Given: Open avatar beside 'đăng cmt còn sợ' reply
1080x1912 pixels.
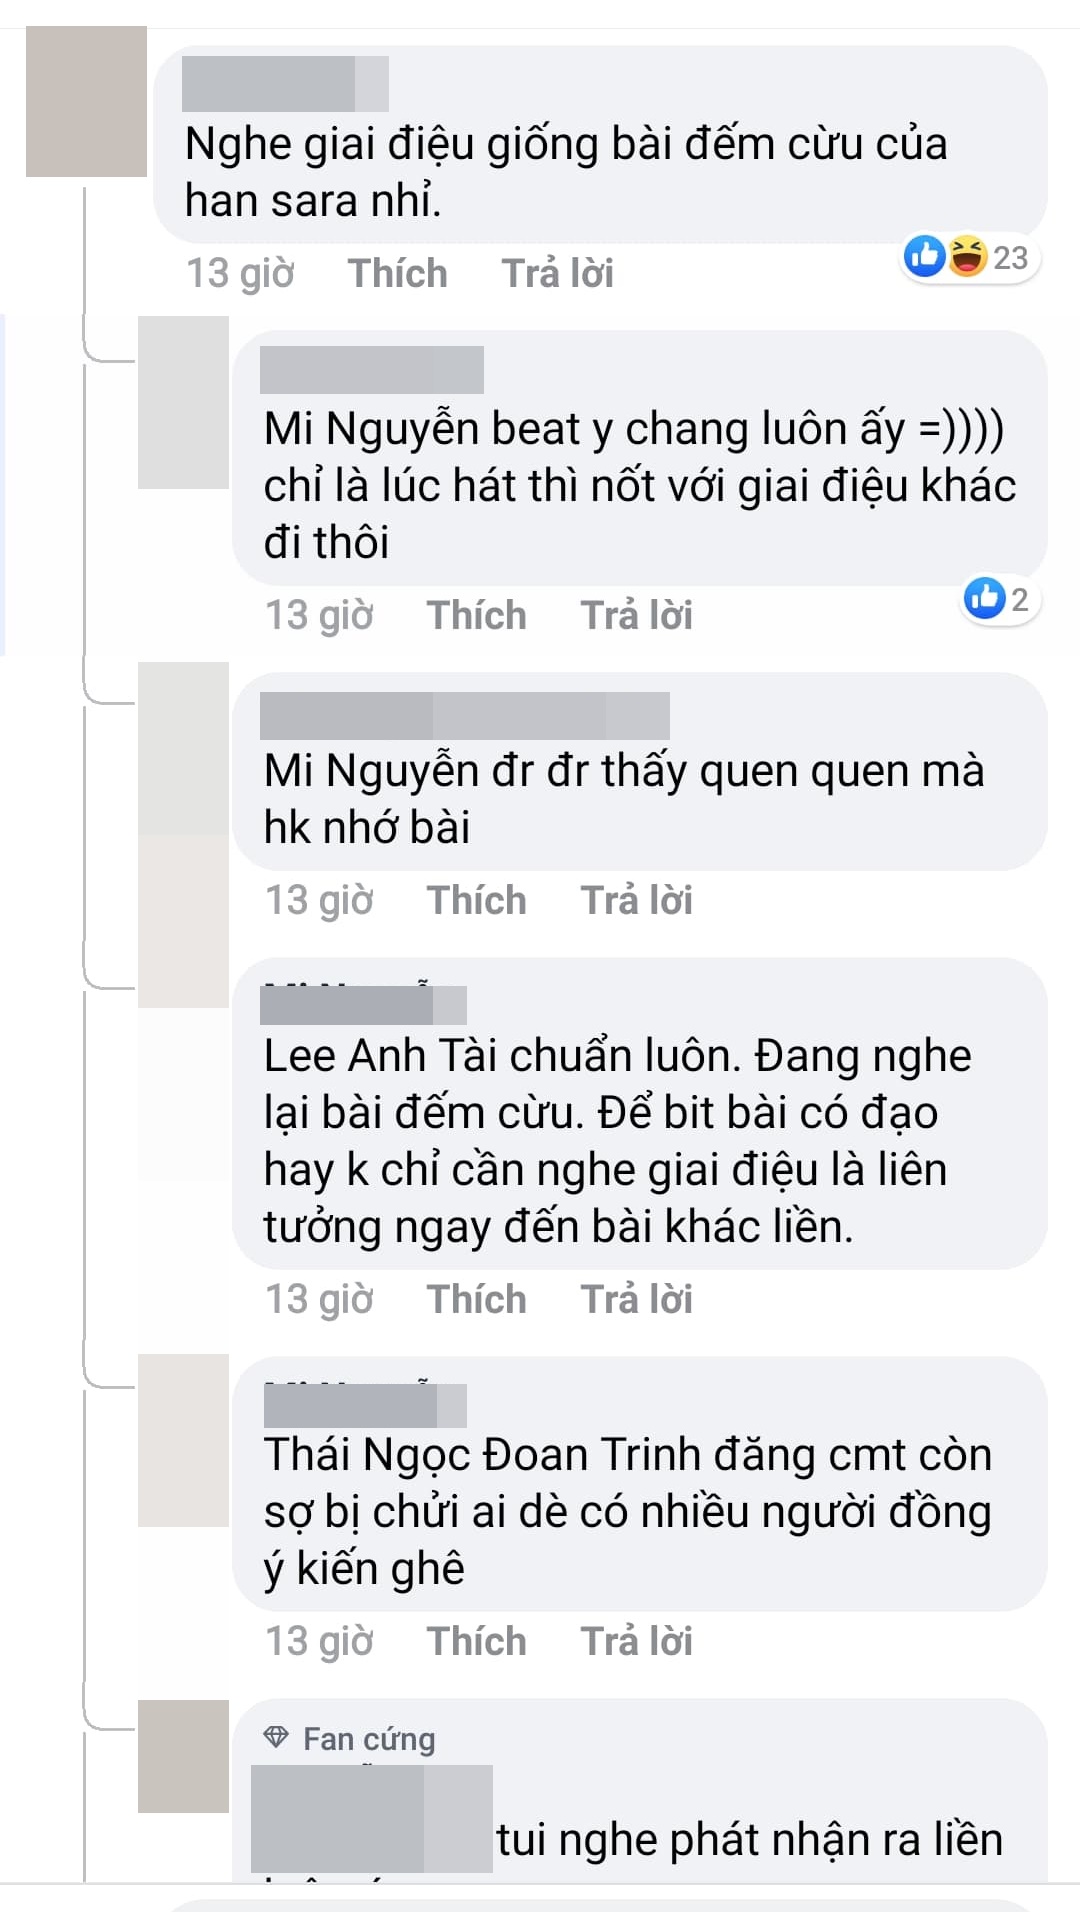Looking at the screenshot, I should click(183, 1440).
